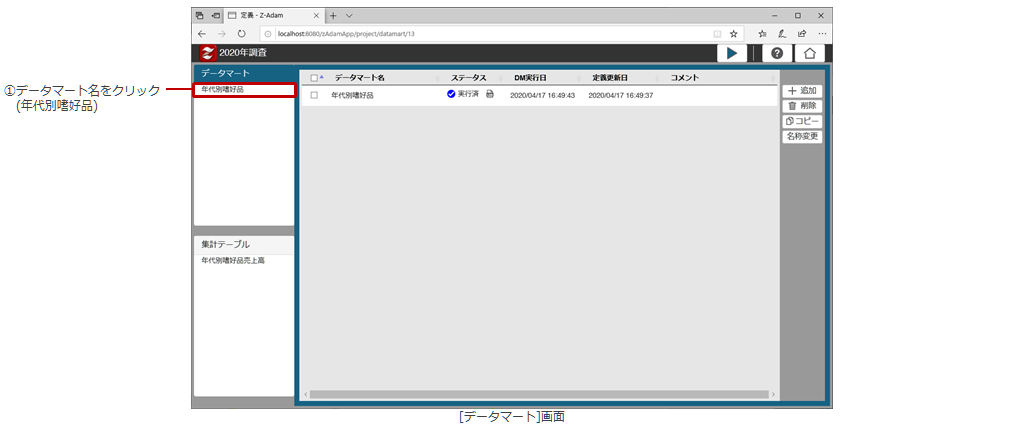The width and height of the screenshot is (1024, 440).
Task: Add page to favorites with star icon
Action: pyautogui.click(x=733, y=33)
